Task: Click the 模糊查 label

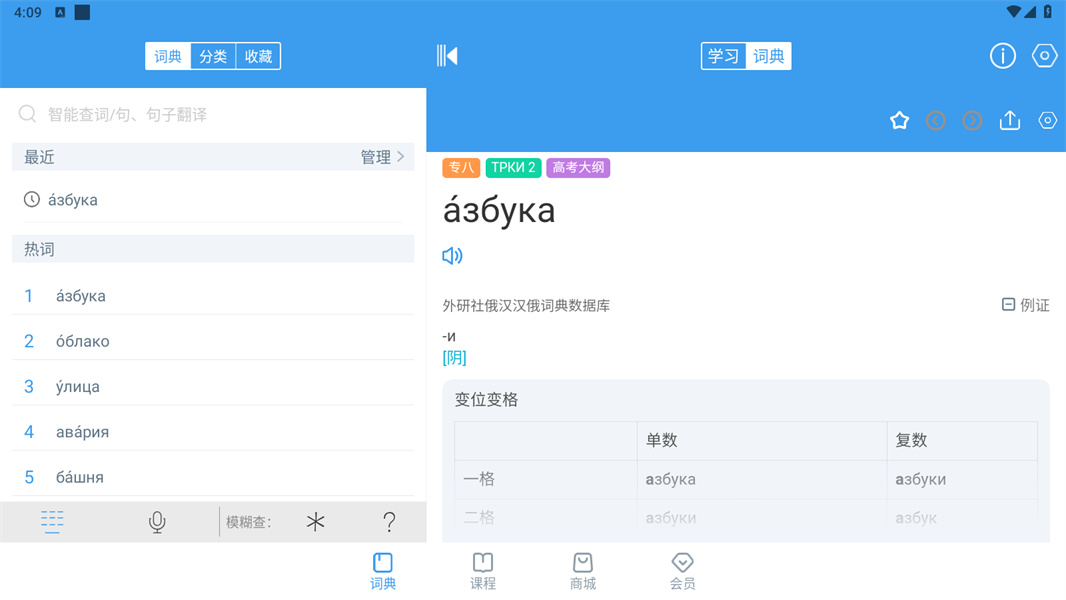Action: point(248,522)
